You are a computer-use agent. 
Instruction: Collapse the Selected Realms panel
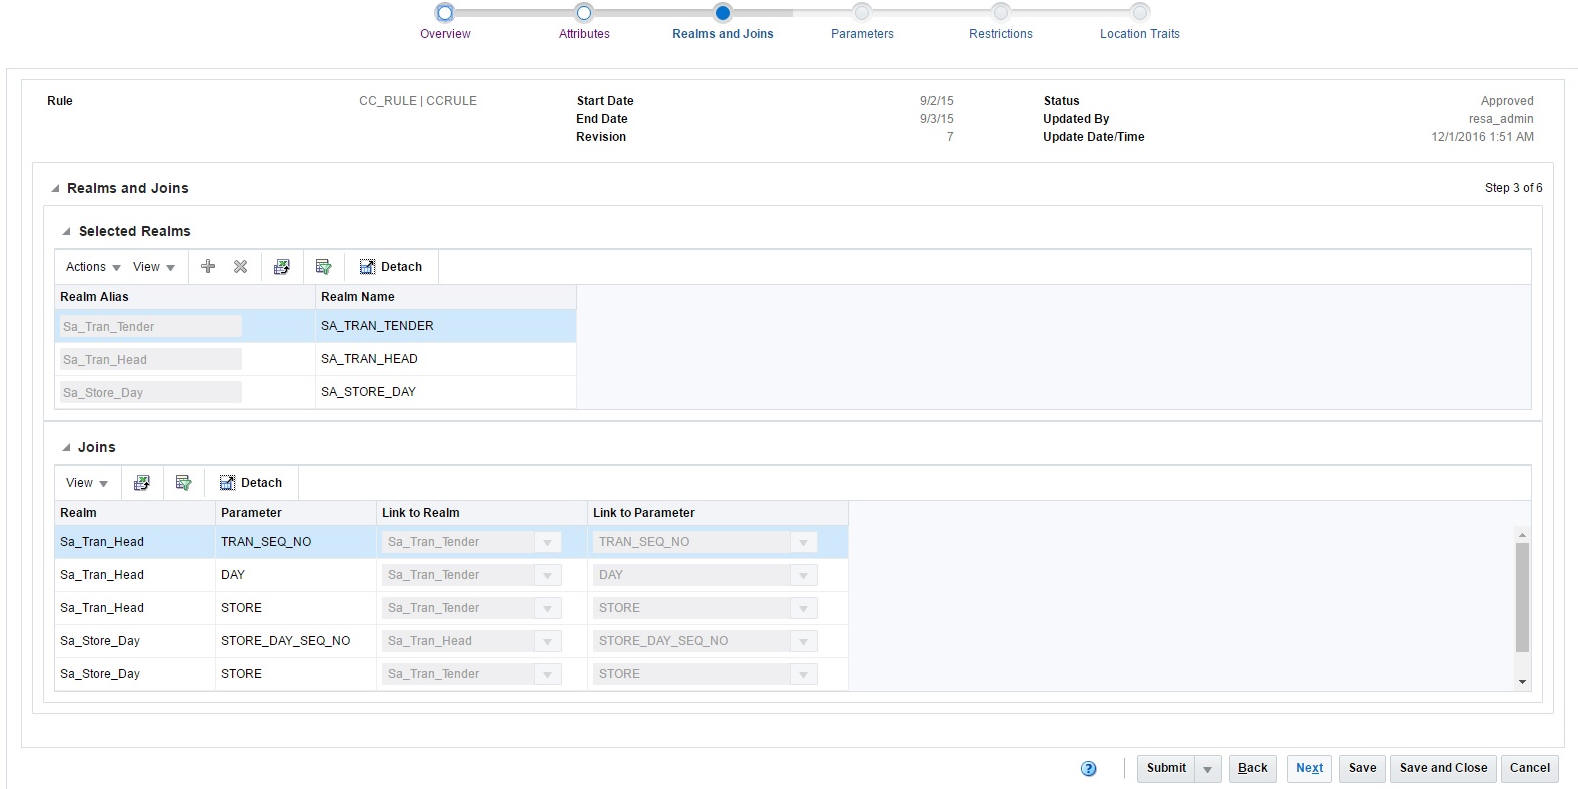pyautogui.click(x=66, y=231)
